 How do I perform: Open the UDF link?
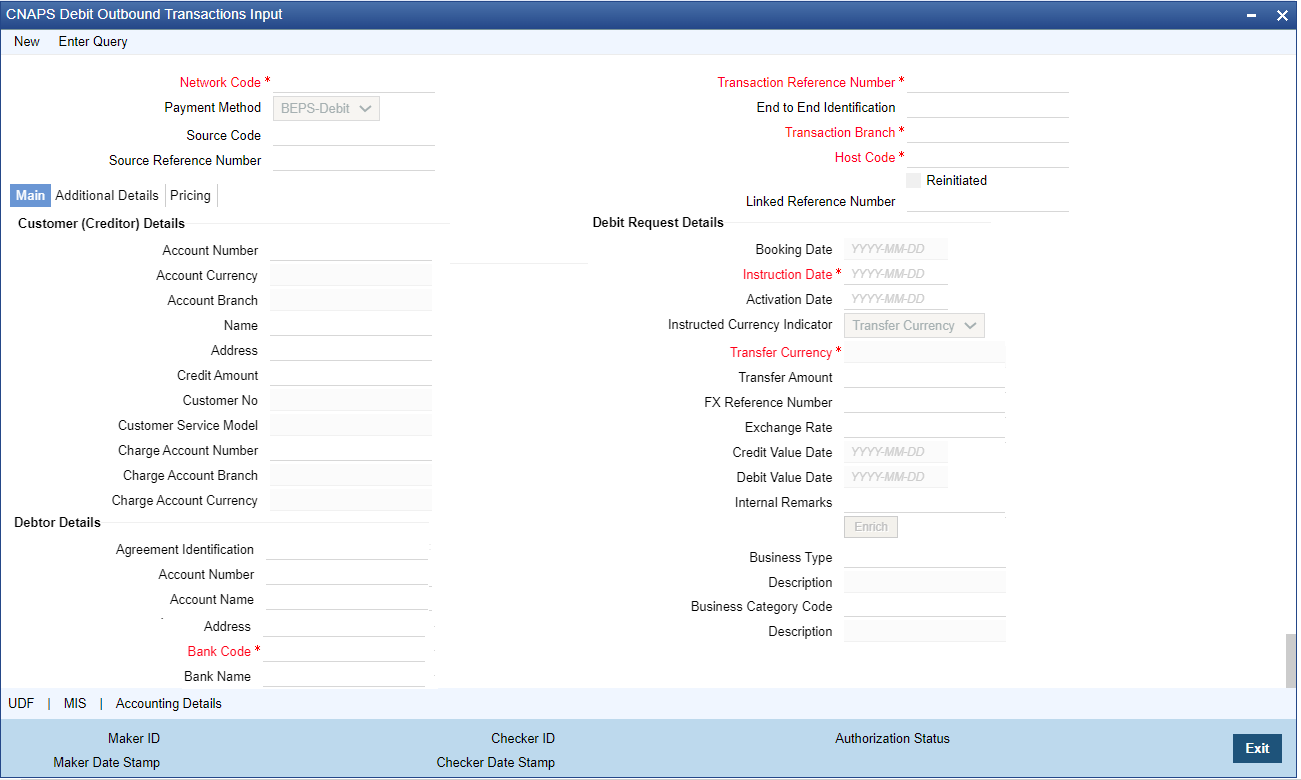[x=21, y=703]
